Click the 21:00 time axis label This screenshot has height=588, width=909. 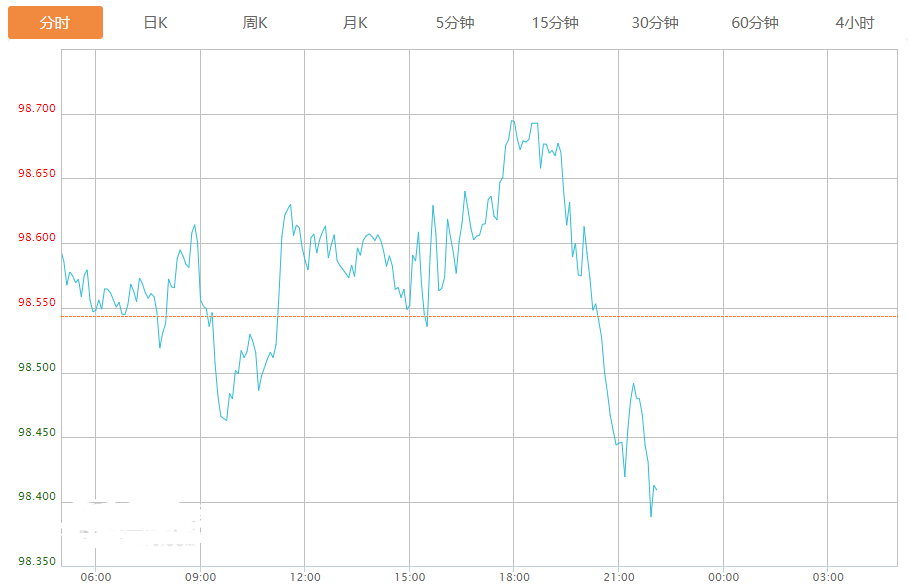click(x=619, y=577)
